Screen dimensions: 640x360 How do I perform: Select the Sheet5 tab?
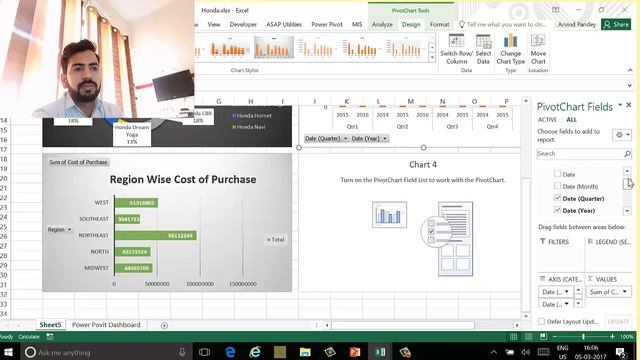[x=50, y=325]
